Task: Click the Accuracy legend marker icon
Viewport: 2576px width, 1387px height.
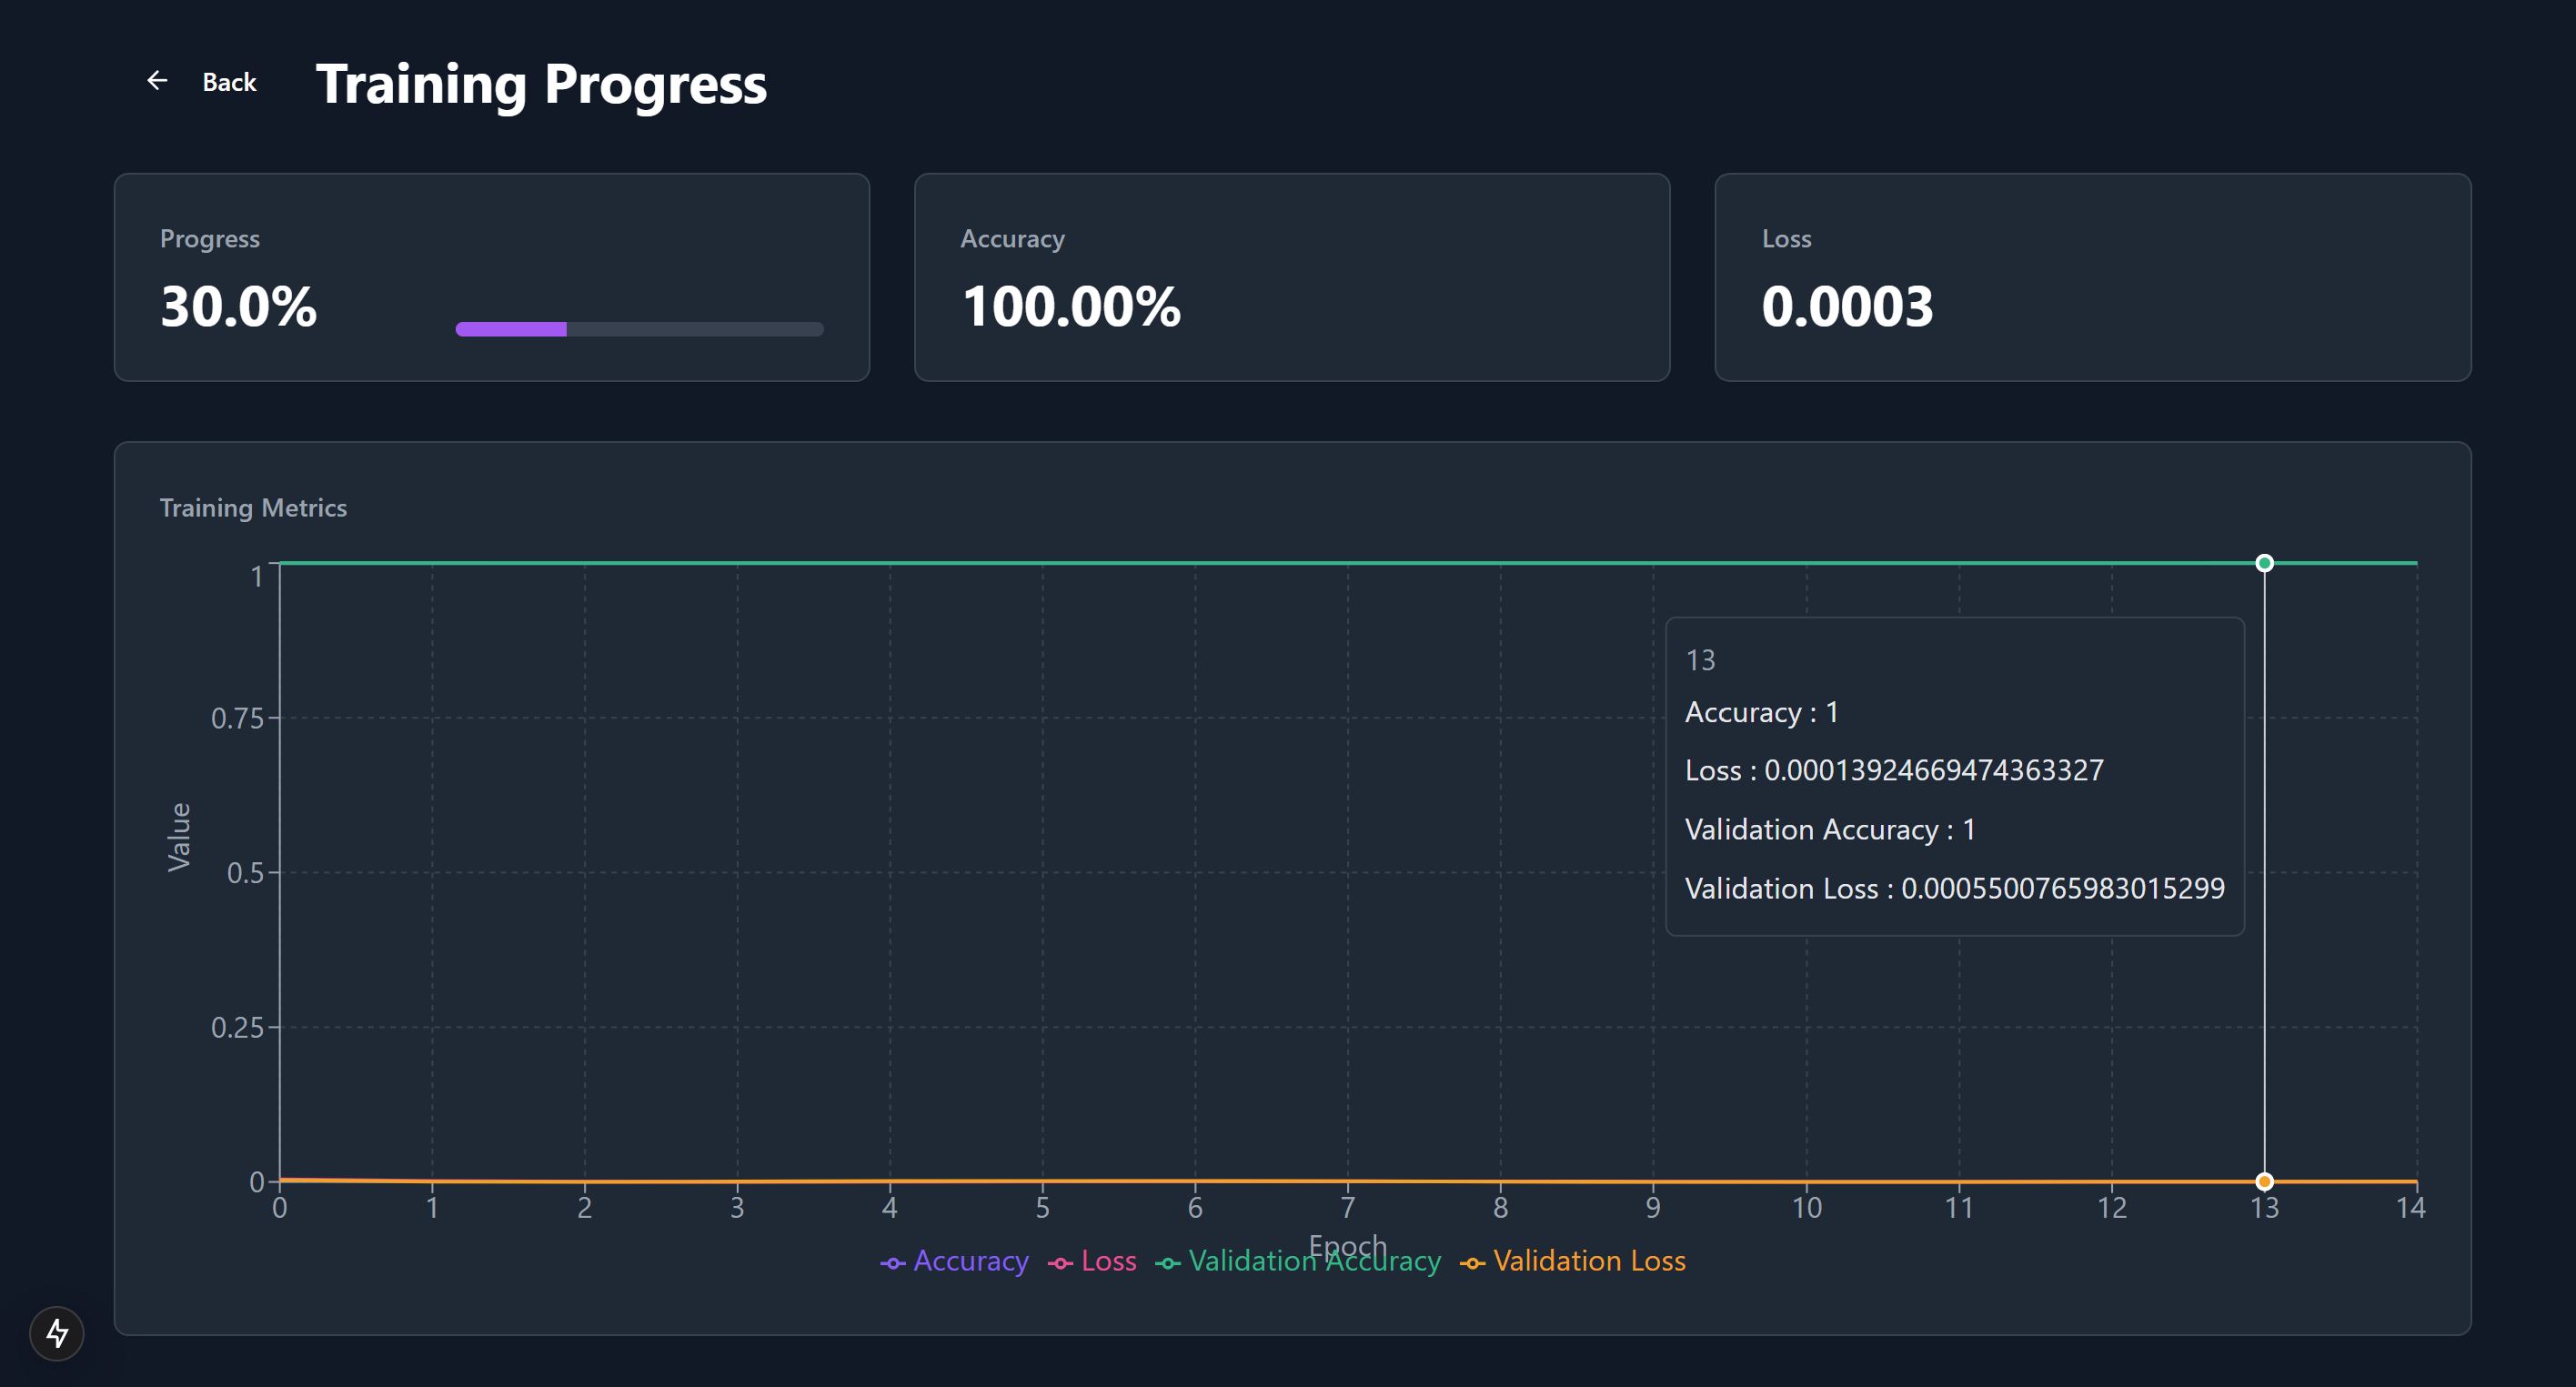Action: [x=892, y=1264]
